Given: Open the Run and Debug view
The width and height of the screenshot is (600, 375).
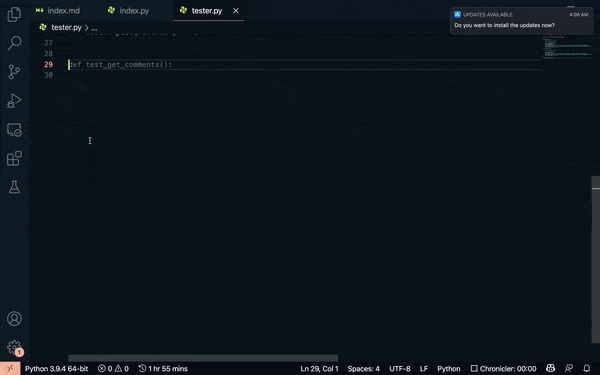Looking at the screenshot, I should click(x=14, y=101).
